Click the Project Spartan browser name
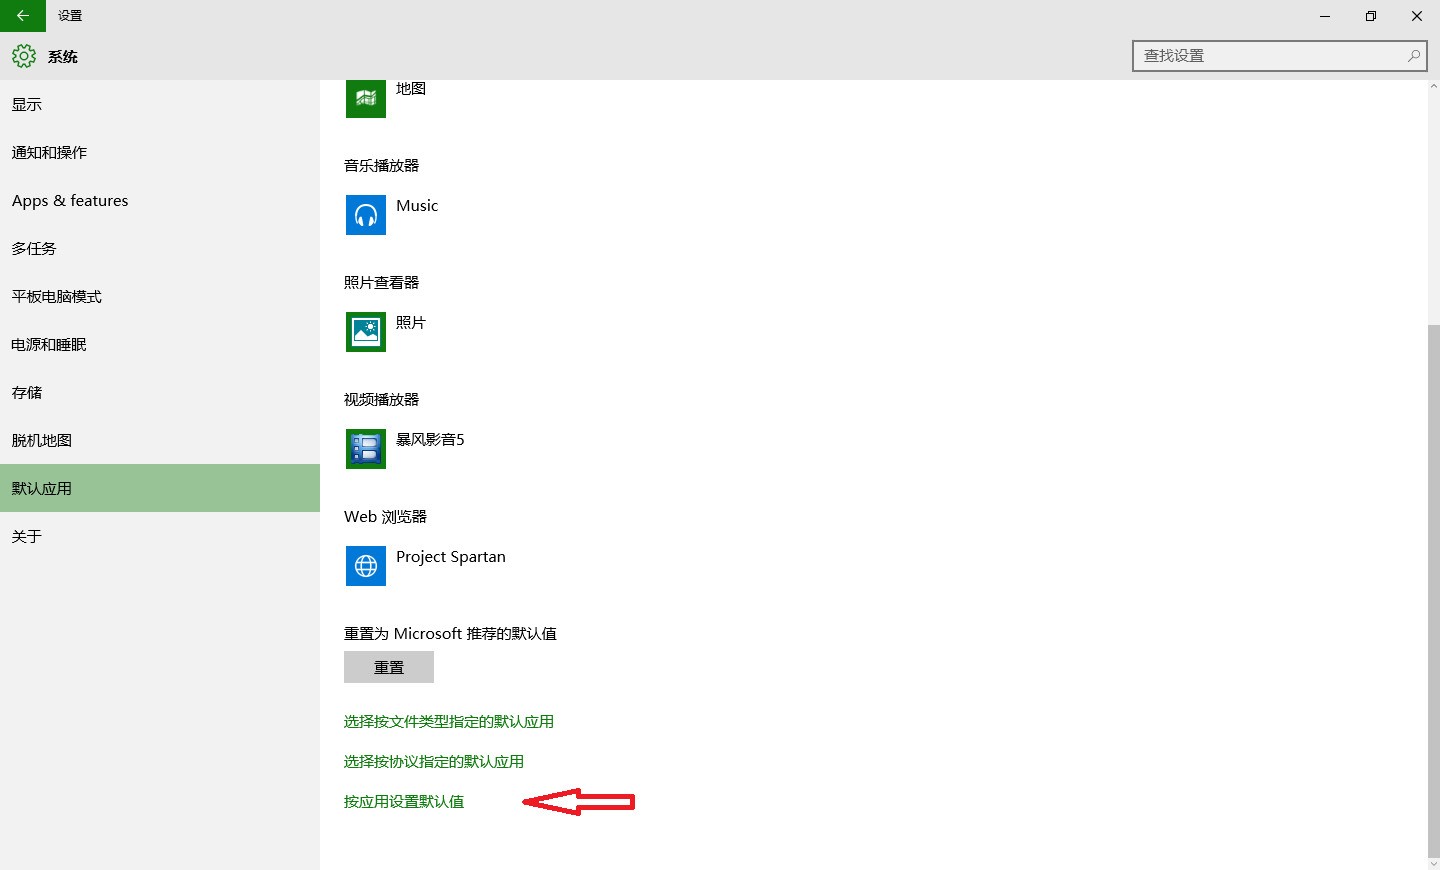The width and height of the screenshot is (1440, 870). coord(451,557)
